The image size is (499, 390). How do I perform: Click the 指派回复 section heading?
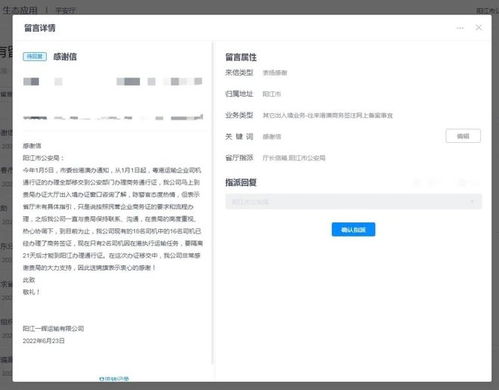pos(241,182)
